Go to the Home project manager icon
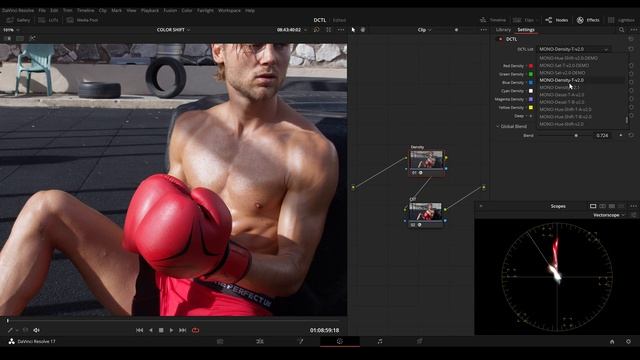This screenshot has height=360, width=640. [x=612, y=342]
